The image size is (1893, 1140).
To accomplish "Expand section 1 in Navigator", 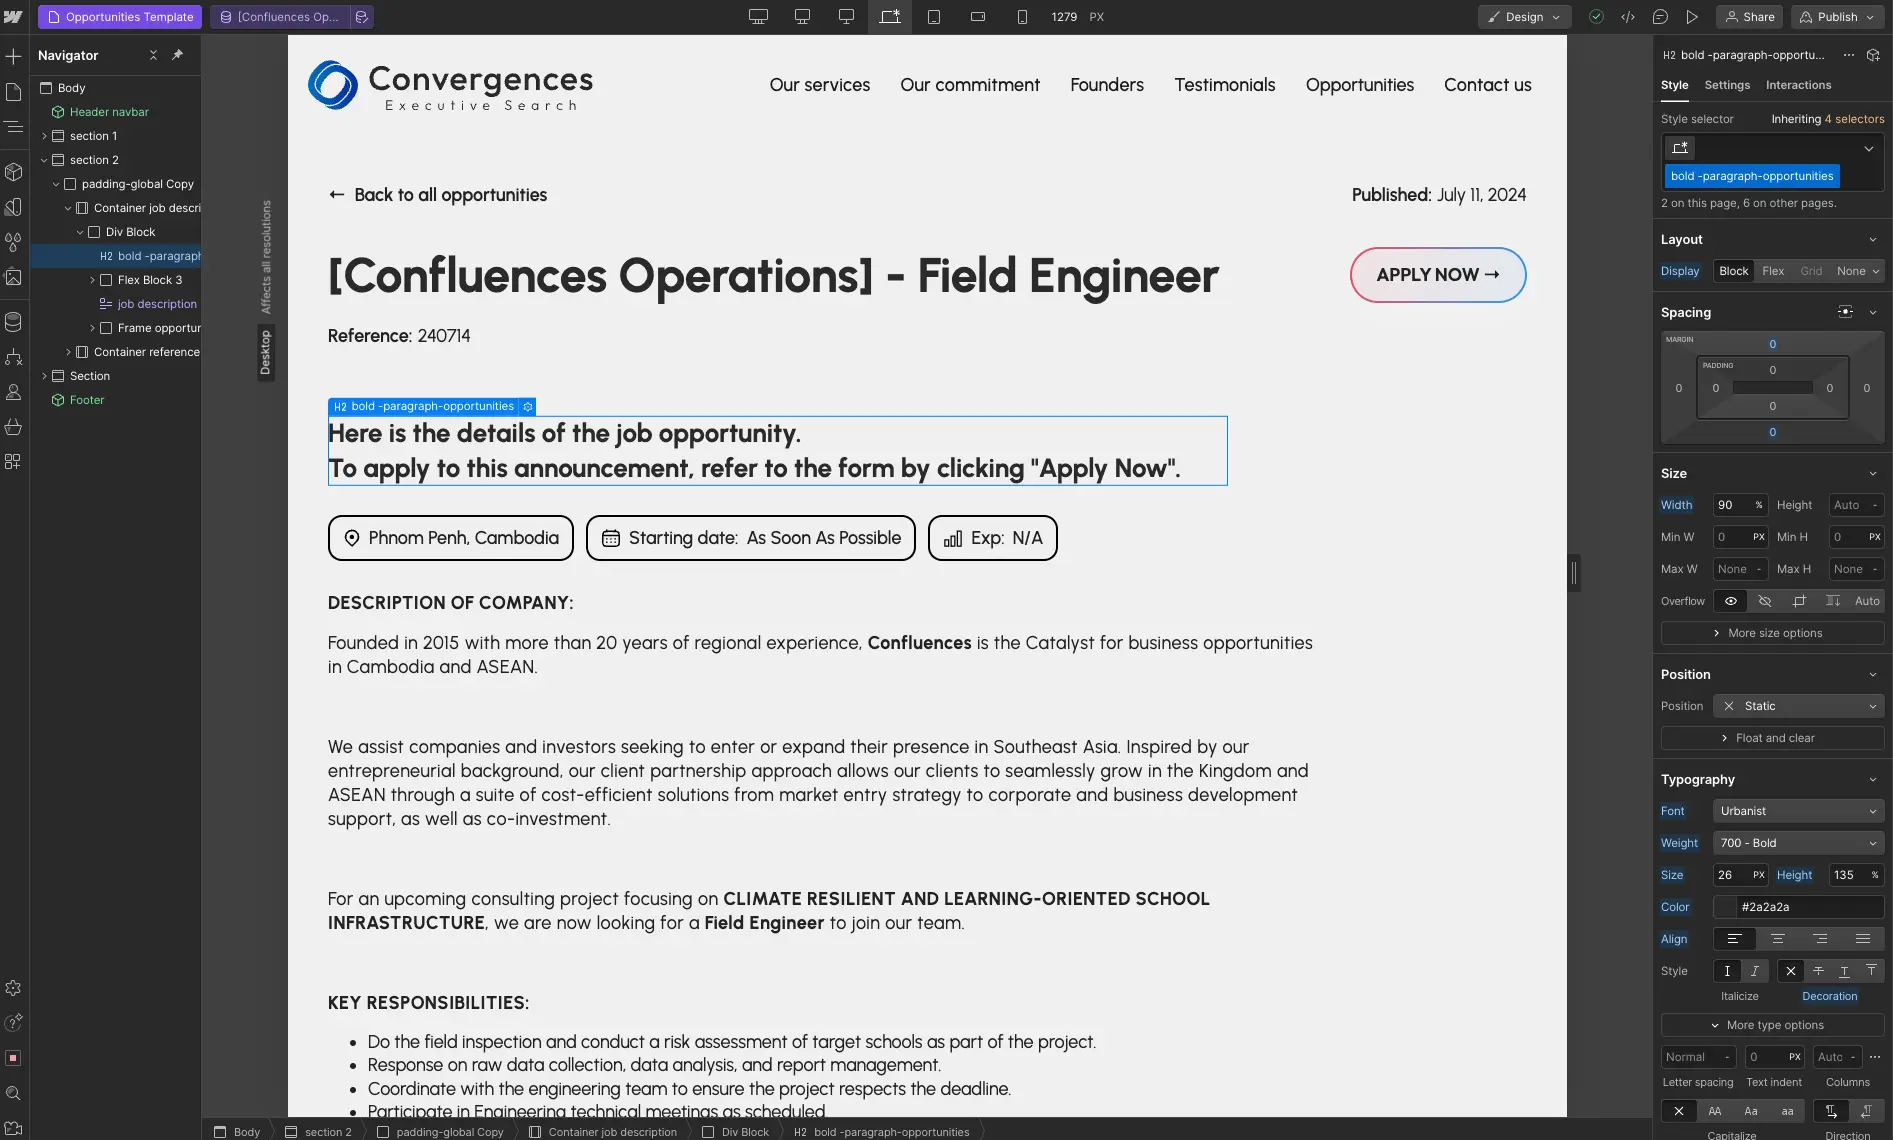I will pyautogui.click(x=44, y=136).
